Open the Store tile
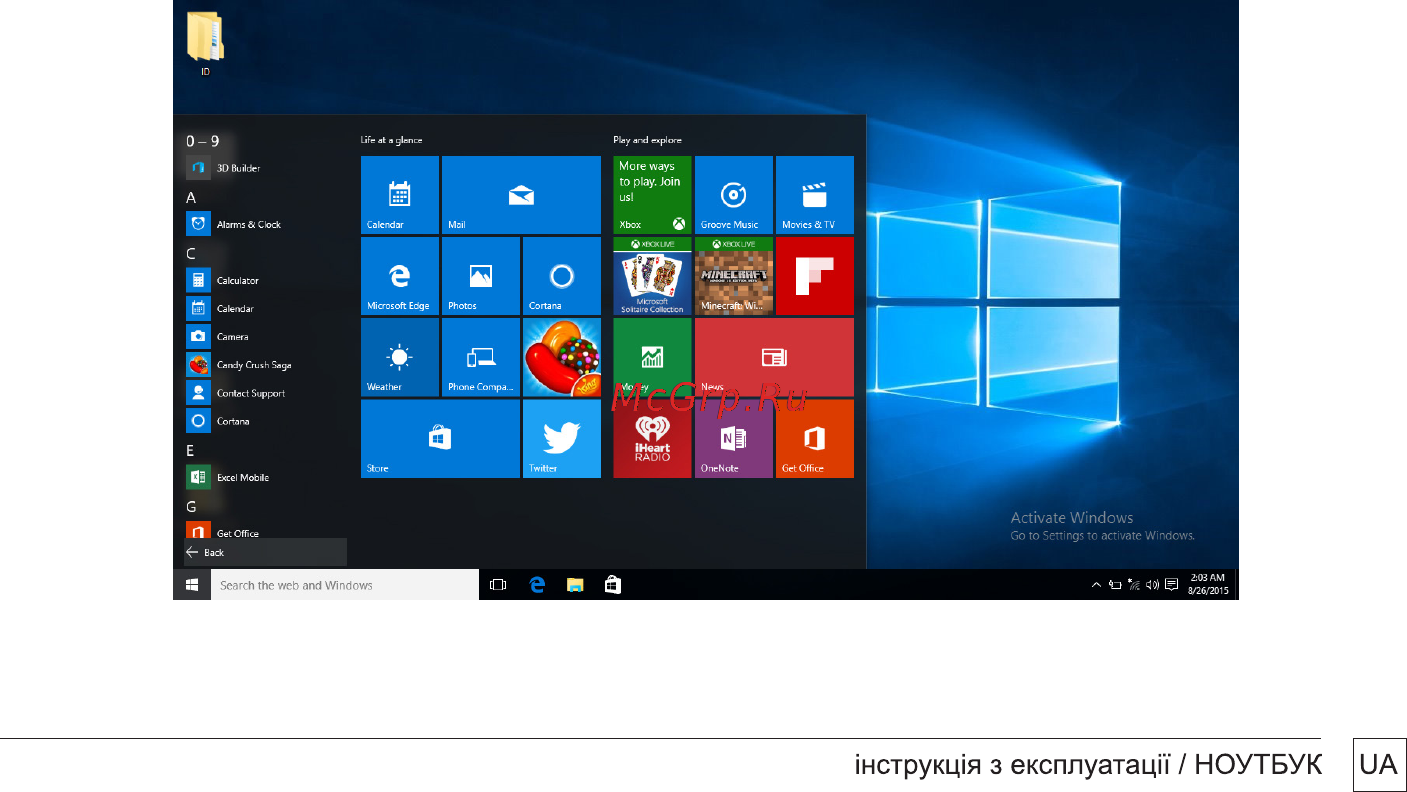This screenshot has height=792, width=1407. (440, 438)
